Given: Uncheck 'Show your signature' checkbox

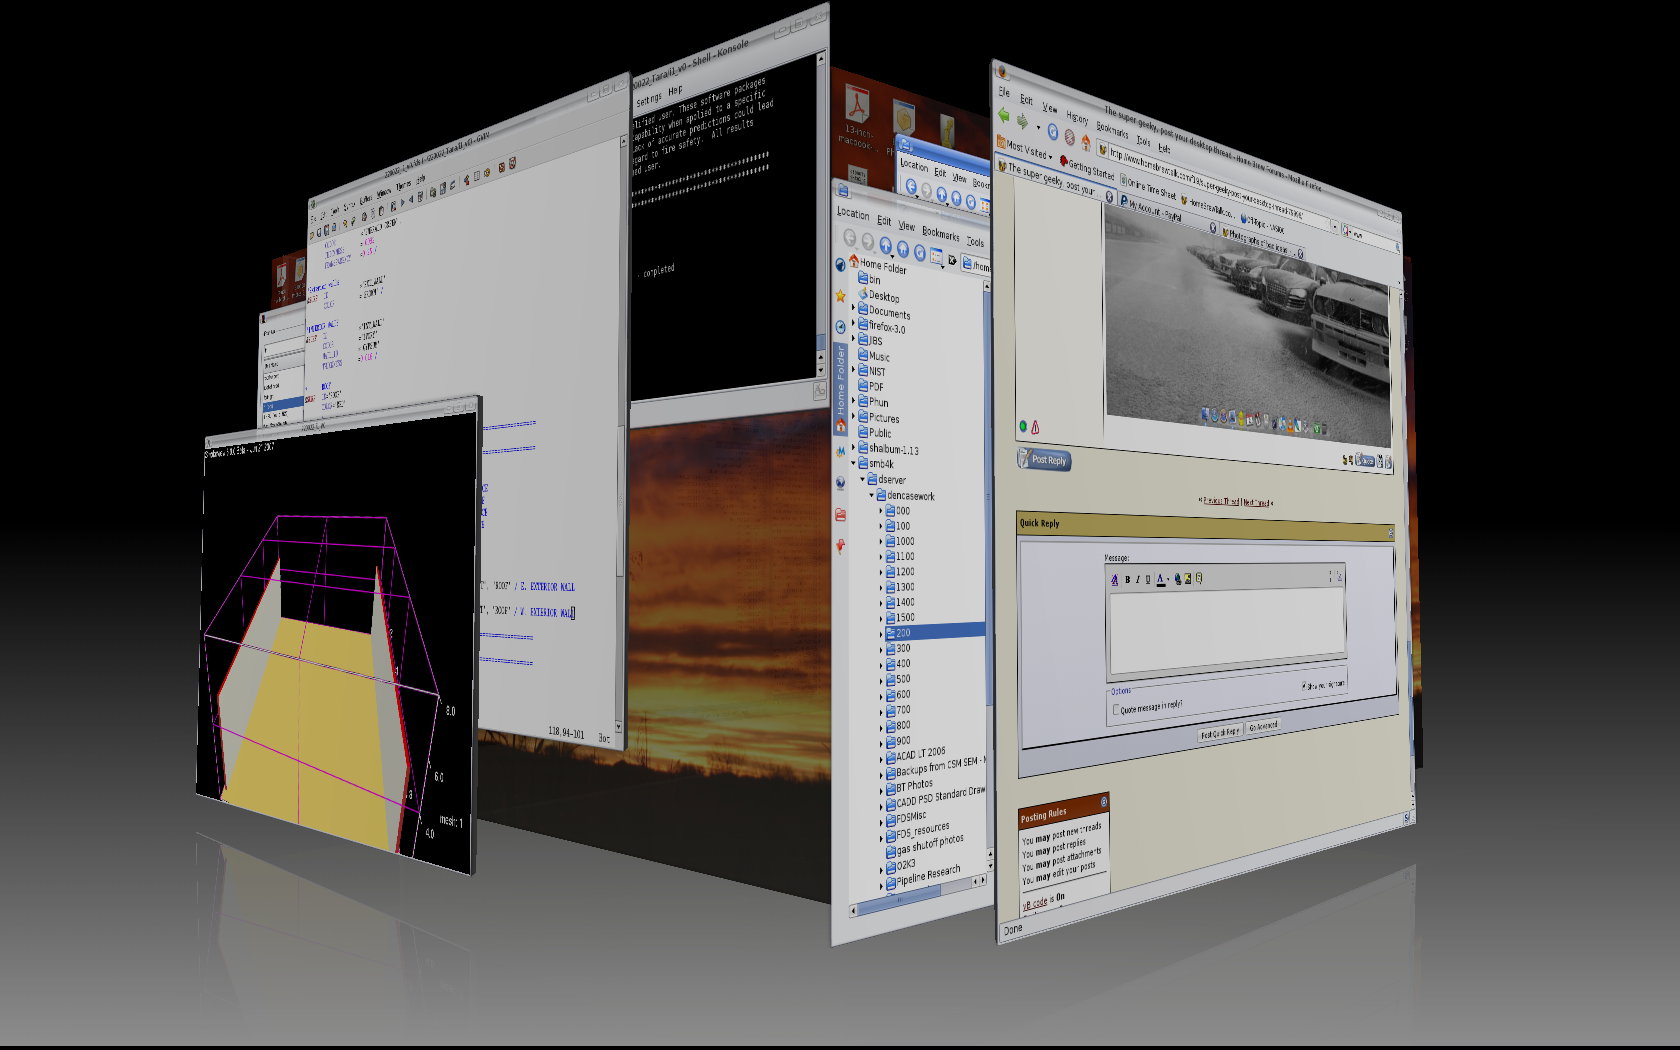Looking at the screenshot, I should (1304, 686).
